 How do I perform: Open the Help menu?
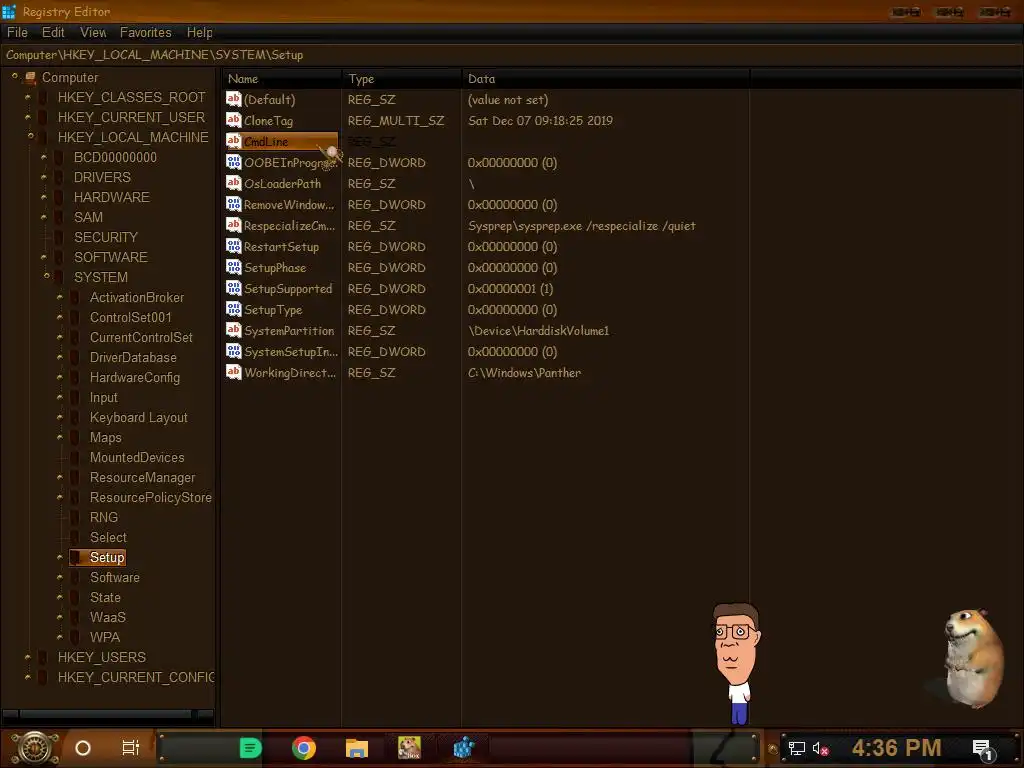click(x=199, y=32)
